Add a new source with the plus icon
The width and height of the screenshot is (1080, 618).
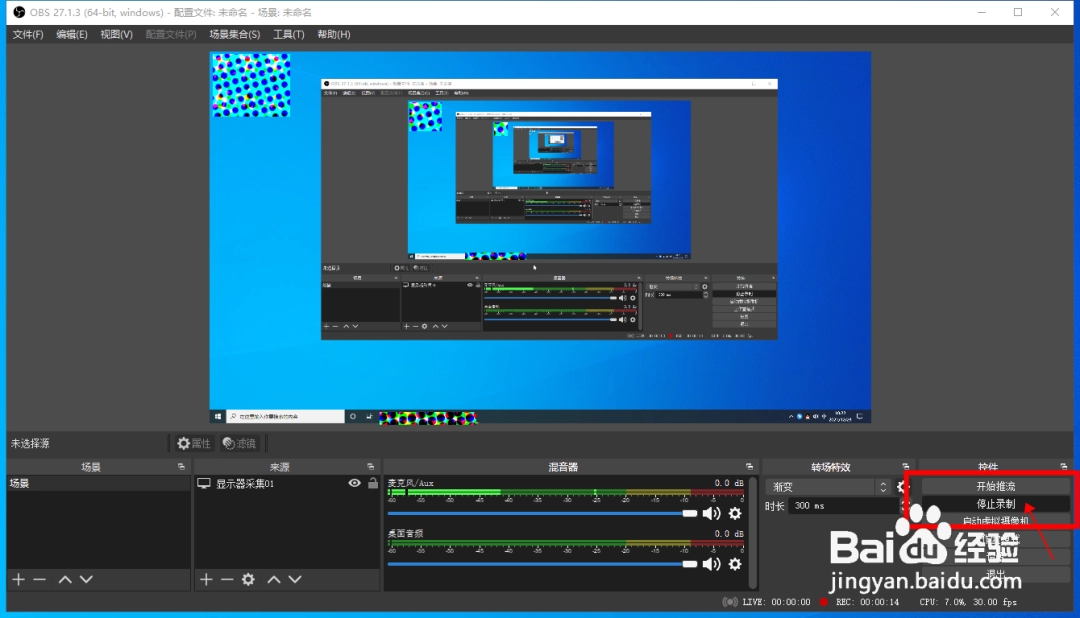[x=206, y=579]
